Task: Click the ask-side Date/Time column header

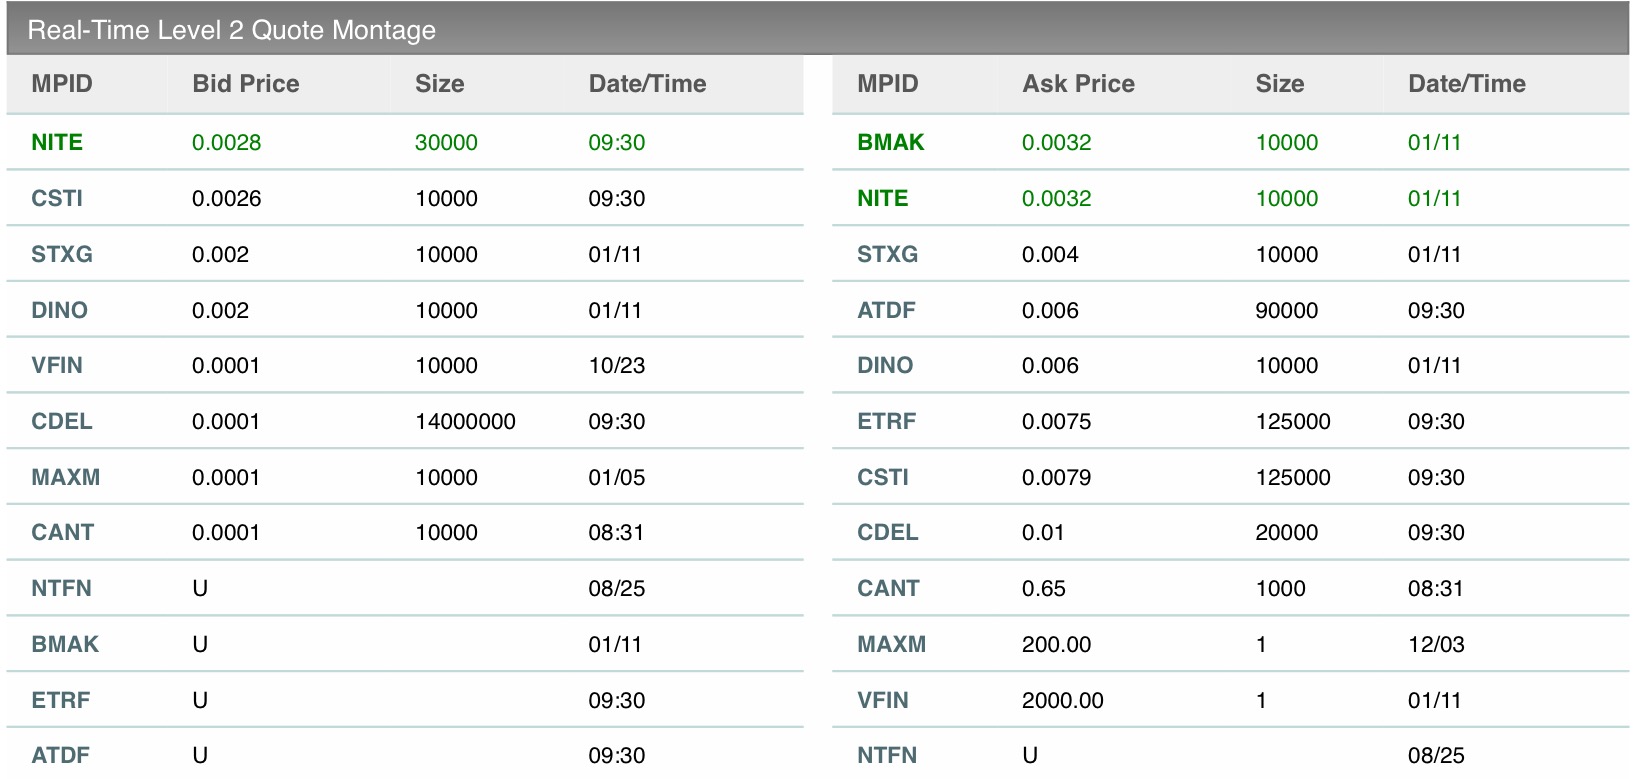Action: point(1466,84)
